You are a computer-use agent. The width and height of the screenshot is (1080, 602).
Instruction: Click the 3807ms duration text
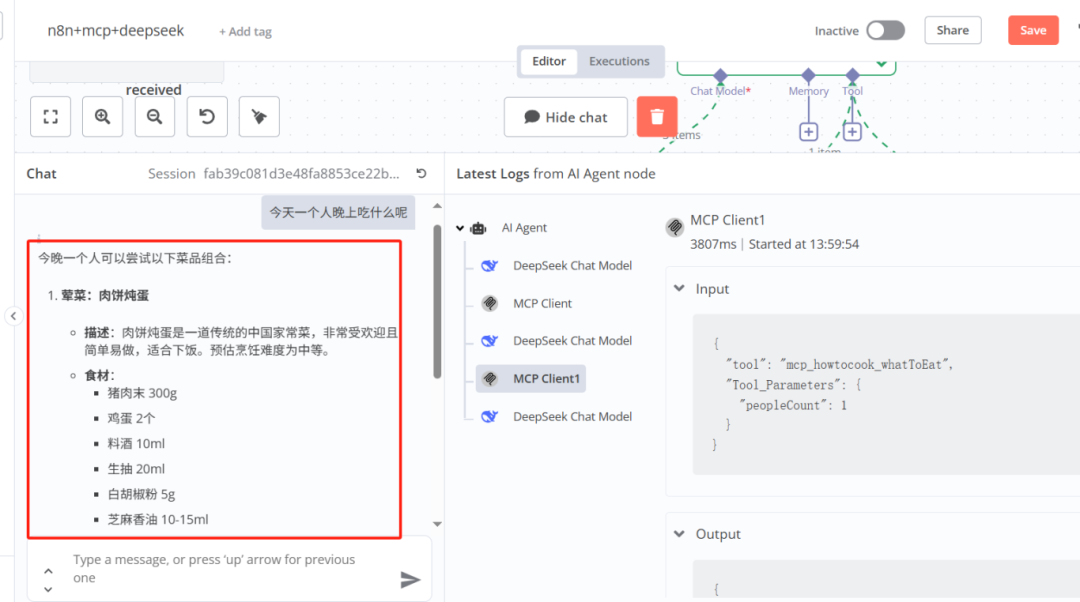point(713,245)
